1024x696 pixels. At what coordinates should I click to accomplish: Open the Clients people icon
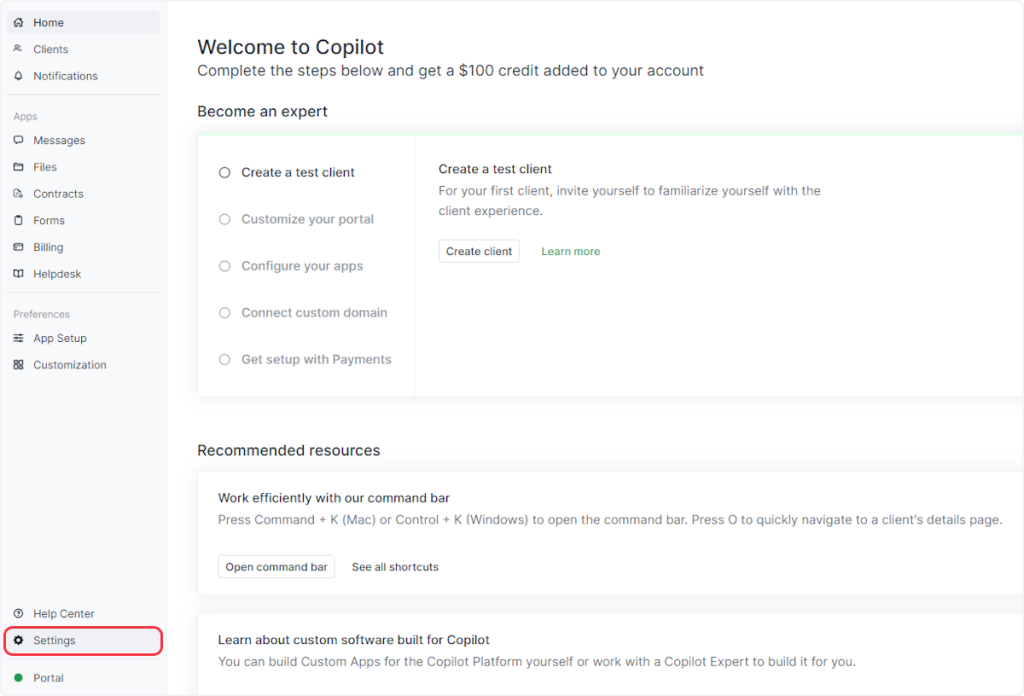coord(18,49)
